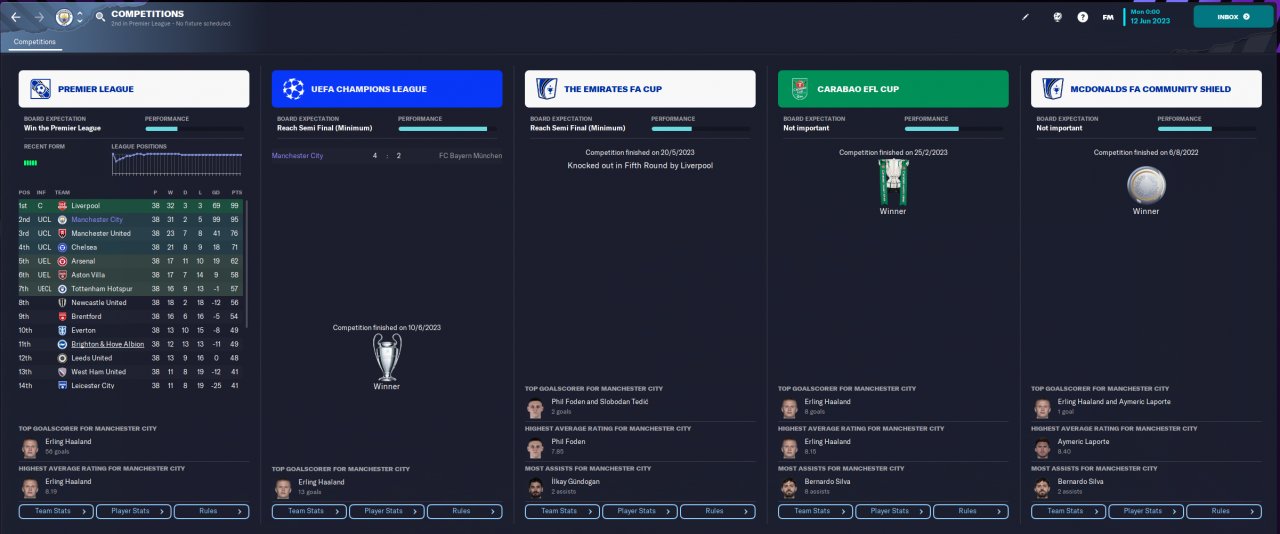
Task: Click the Premier League performance bar
Action: (x=193, y=129)
